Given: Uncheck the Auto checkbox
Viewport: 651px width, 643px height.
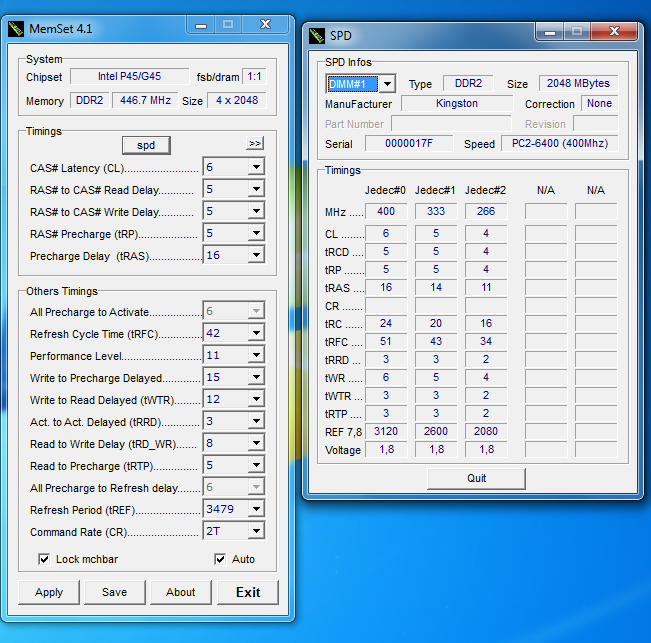Looking at the screenshot, I should pos(220,559).
